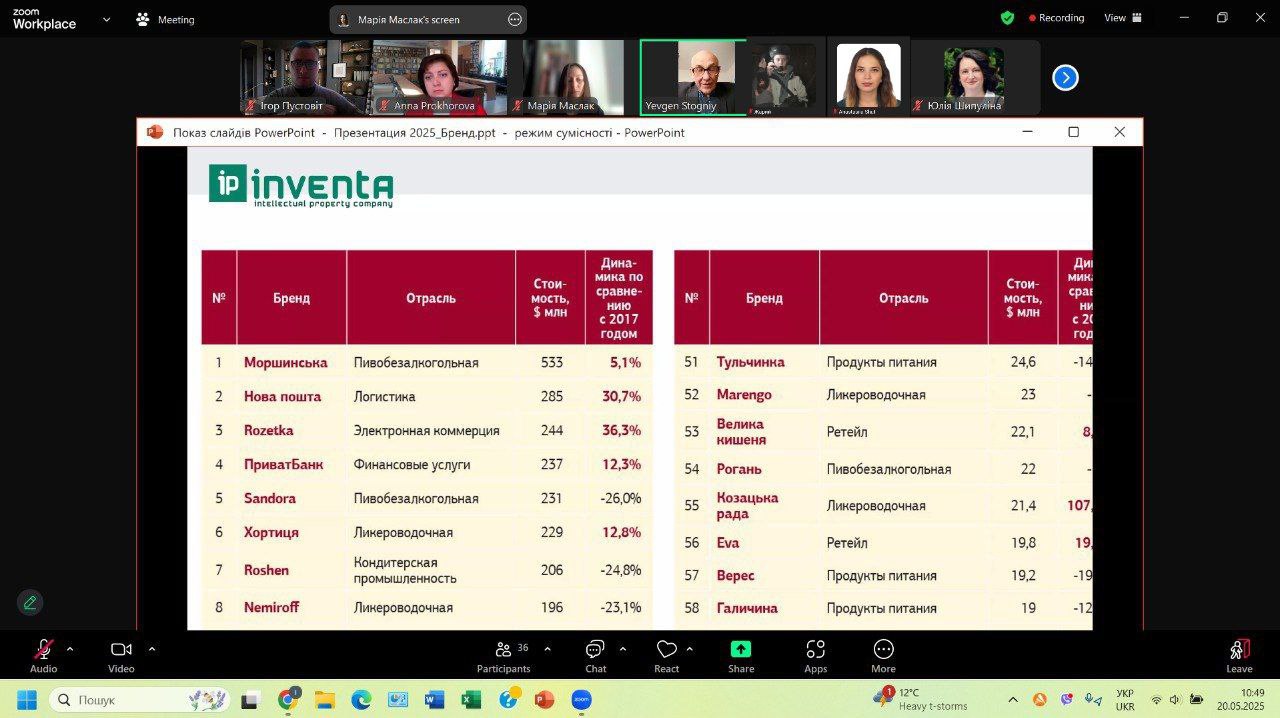Select the Ігор Пустовіт video thumbnail

tap(305, 77)
